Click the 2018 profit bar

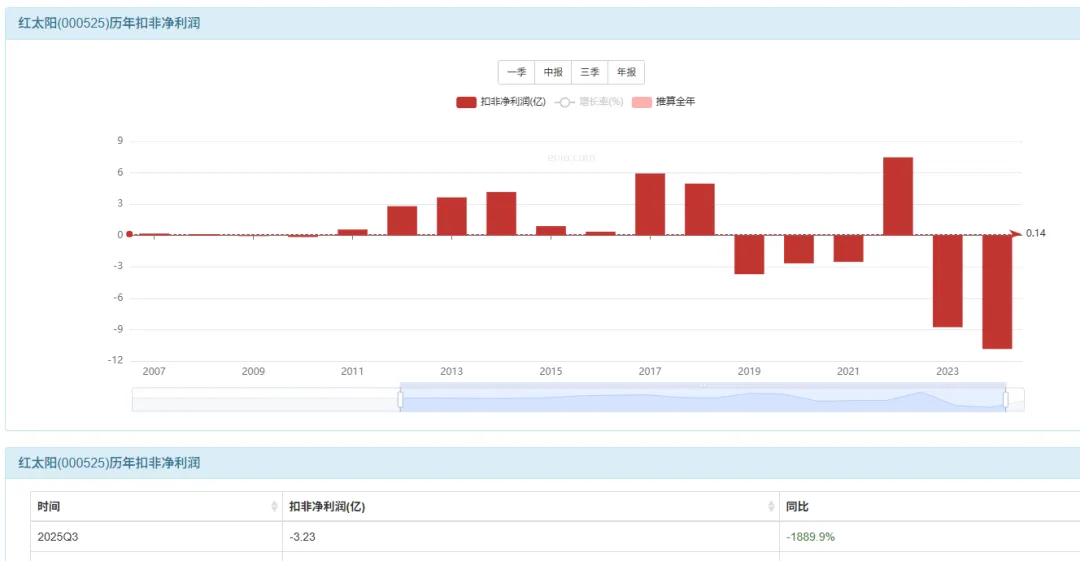[x=699, y=210]
